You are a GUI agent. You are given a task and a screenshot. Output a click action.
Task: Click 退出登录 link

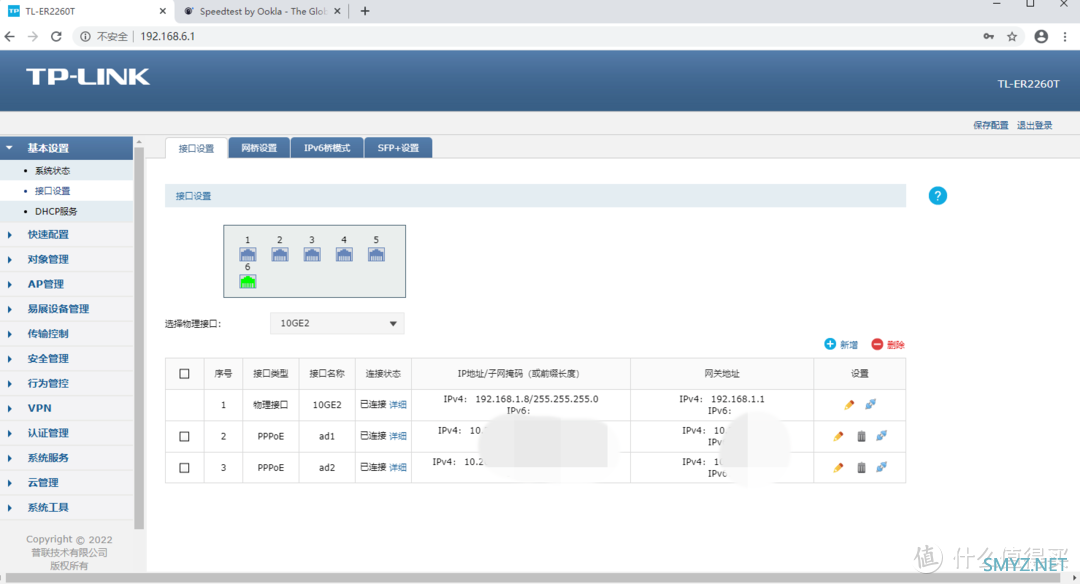pos(1035,125)
